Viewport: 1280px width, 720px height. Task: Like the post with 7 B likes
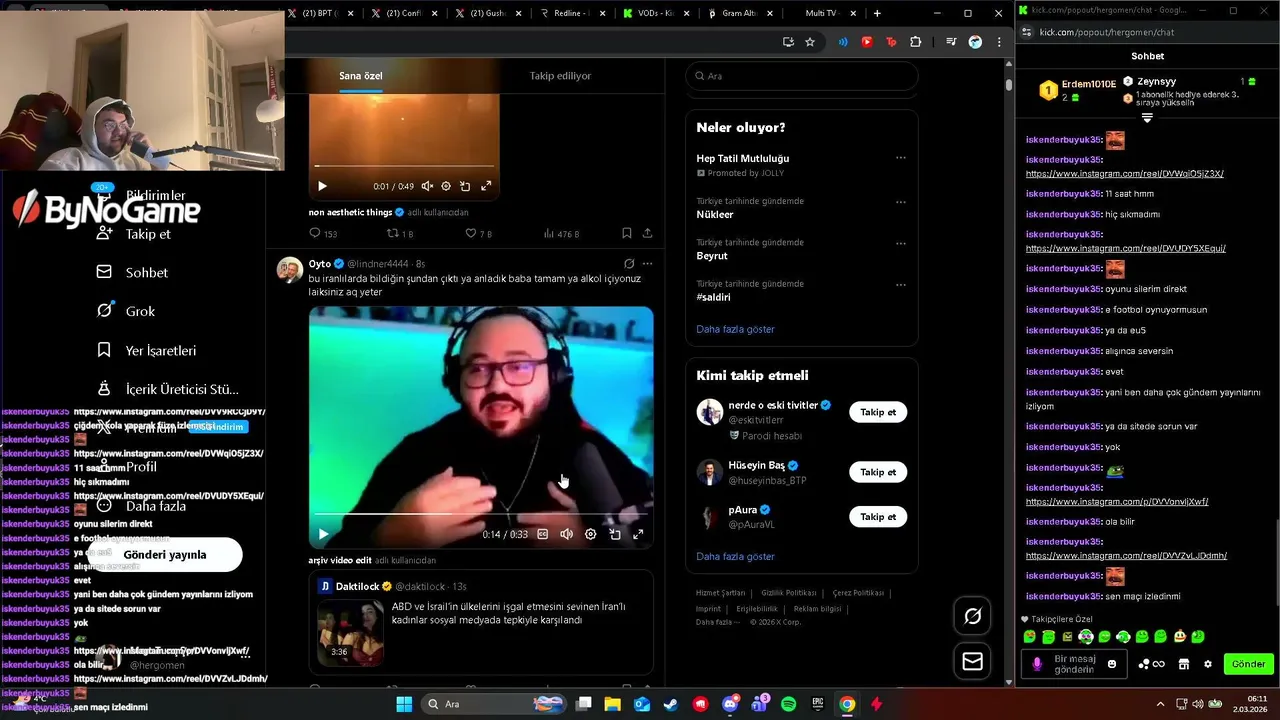pos(478,233)
